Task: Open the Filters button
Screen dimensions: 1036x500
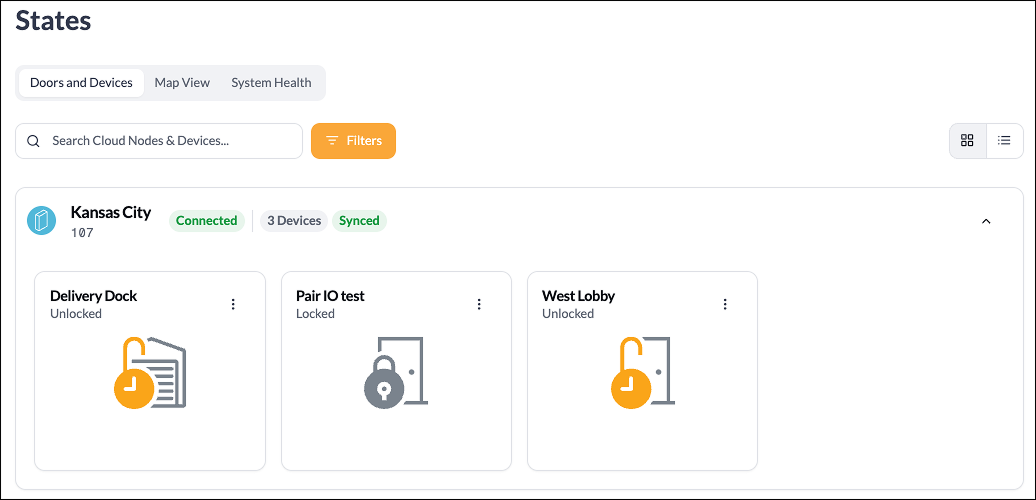Action: 353,141
